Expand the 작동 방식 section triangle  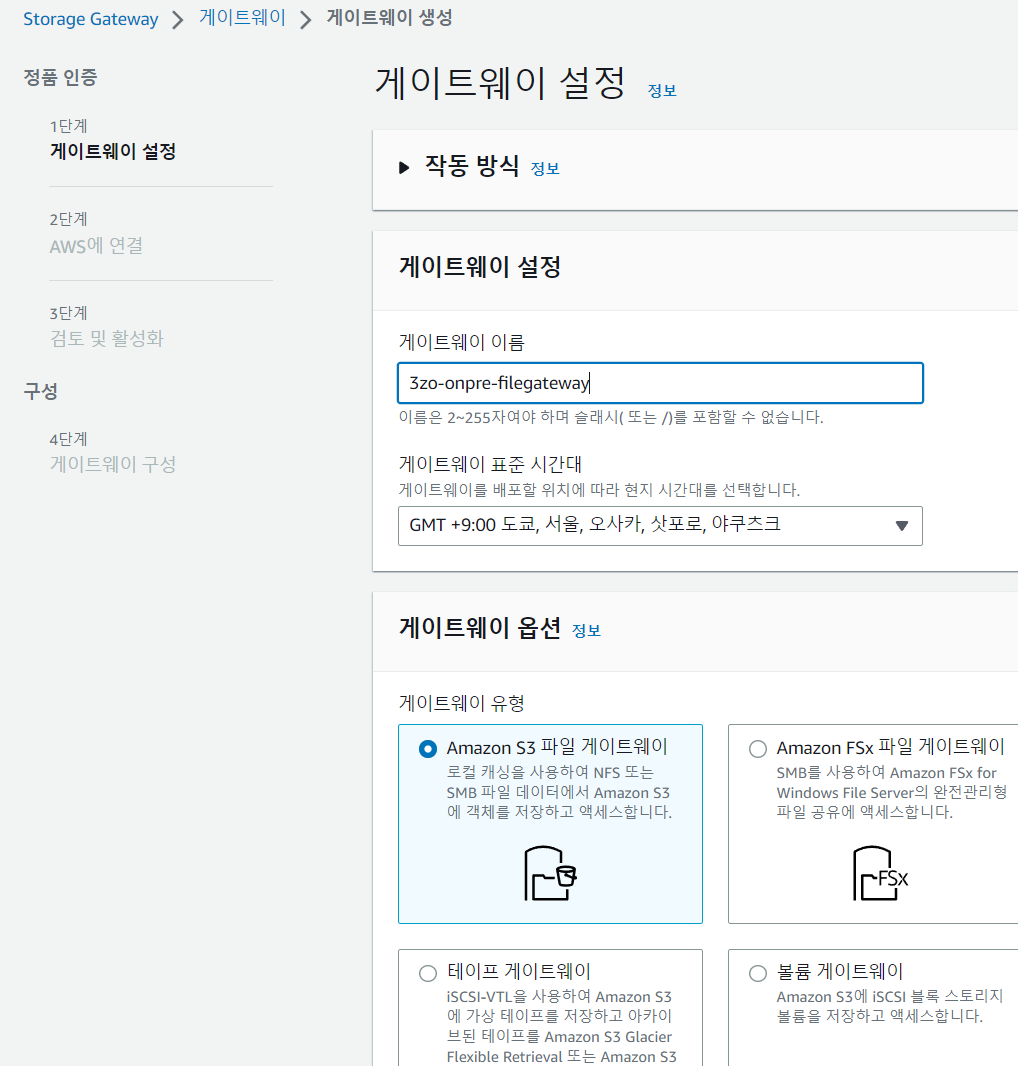404,167
